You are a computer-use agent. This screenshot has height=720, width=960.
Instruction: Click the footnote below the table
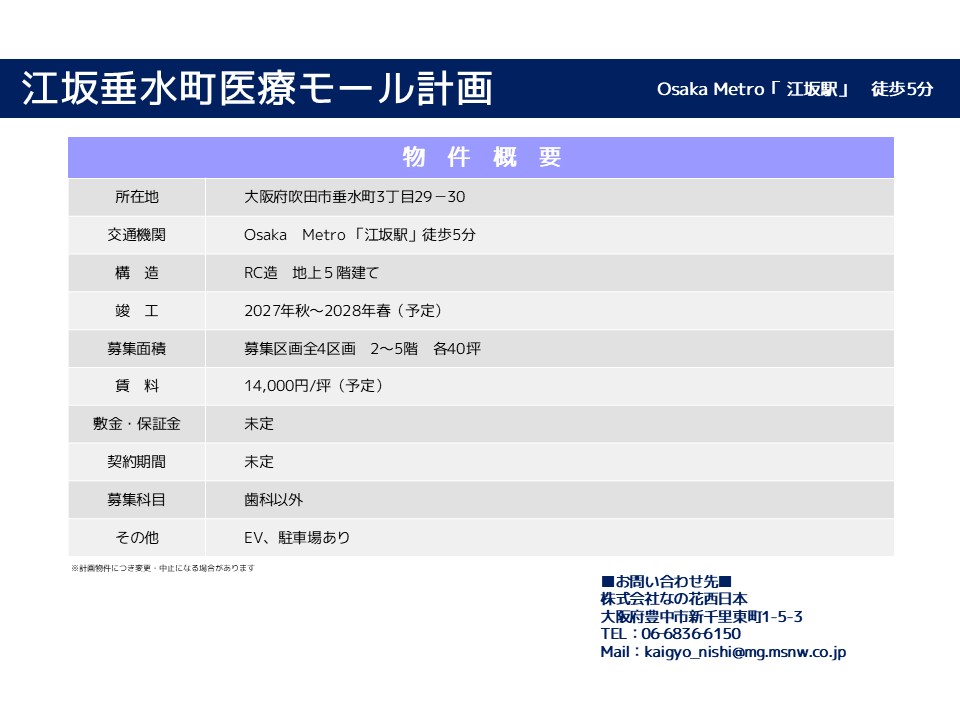click(x=163, y=568)
